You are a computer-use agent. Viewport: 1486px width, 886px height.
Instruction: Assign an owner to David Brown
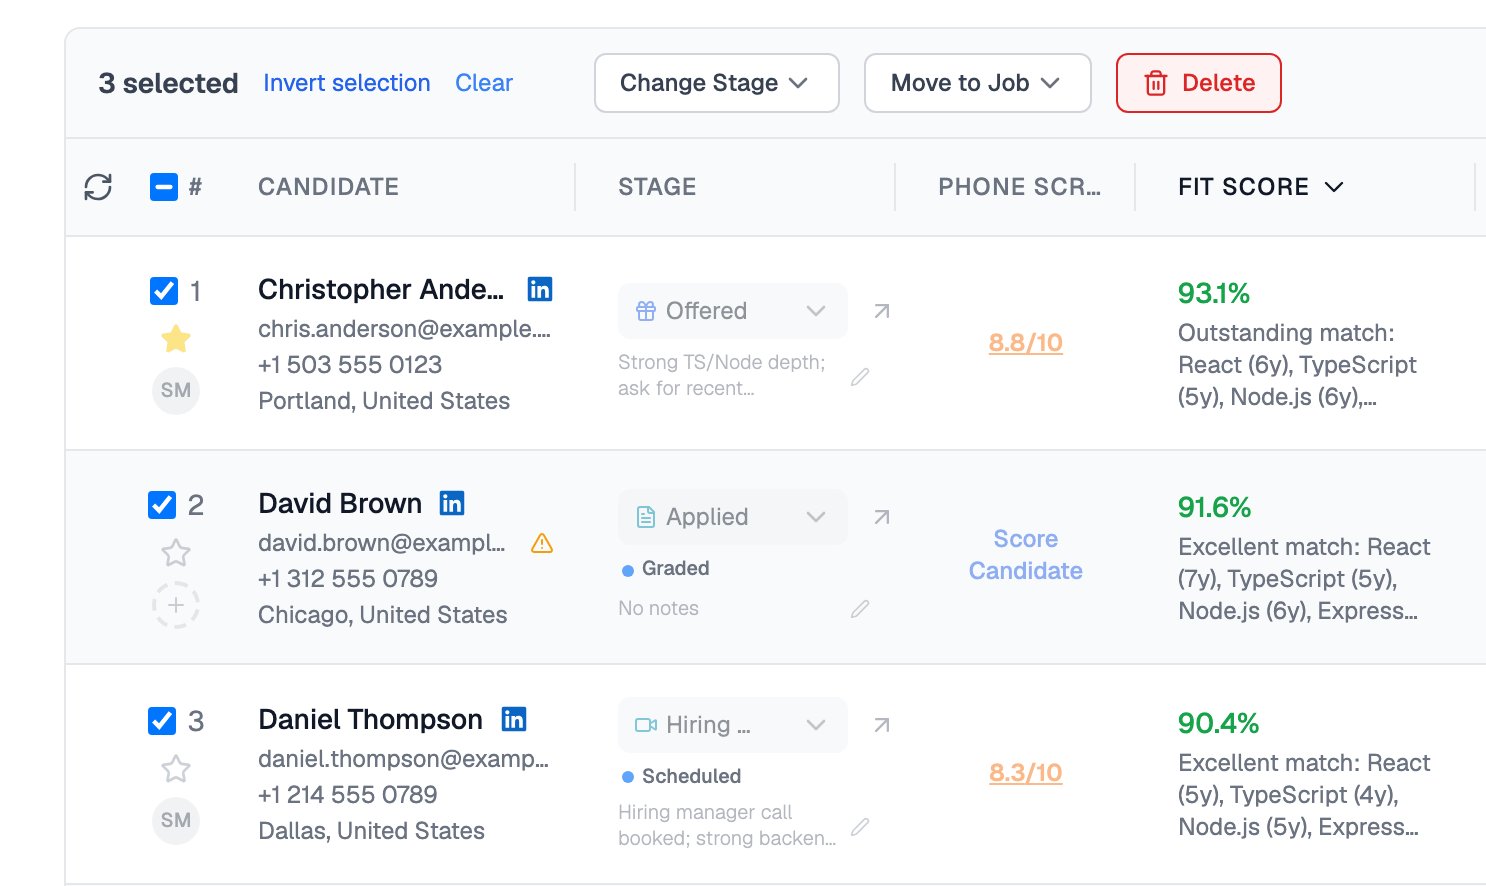pyautogui.click(x=176, y=605)
